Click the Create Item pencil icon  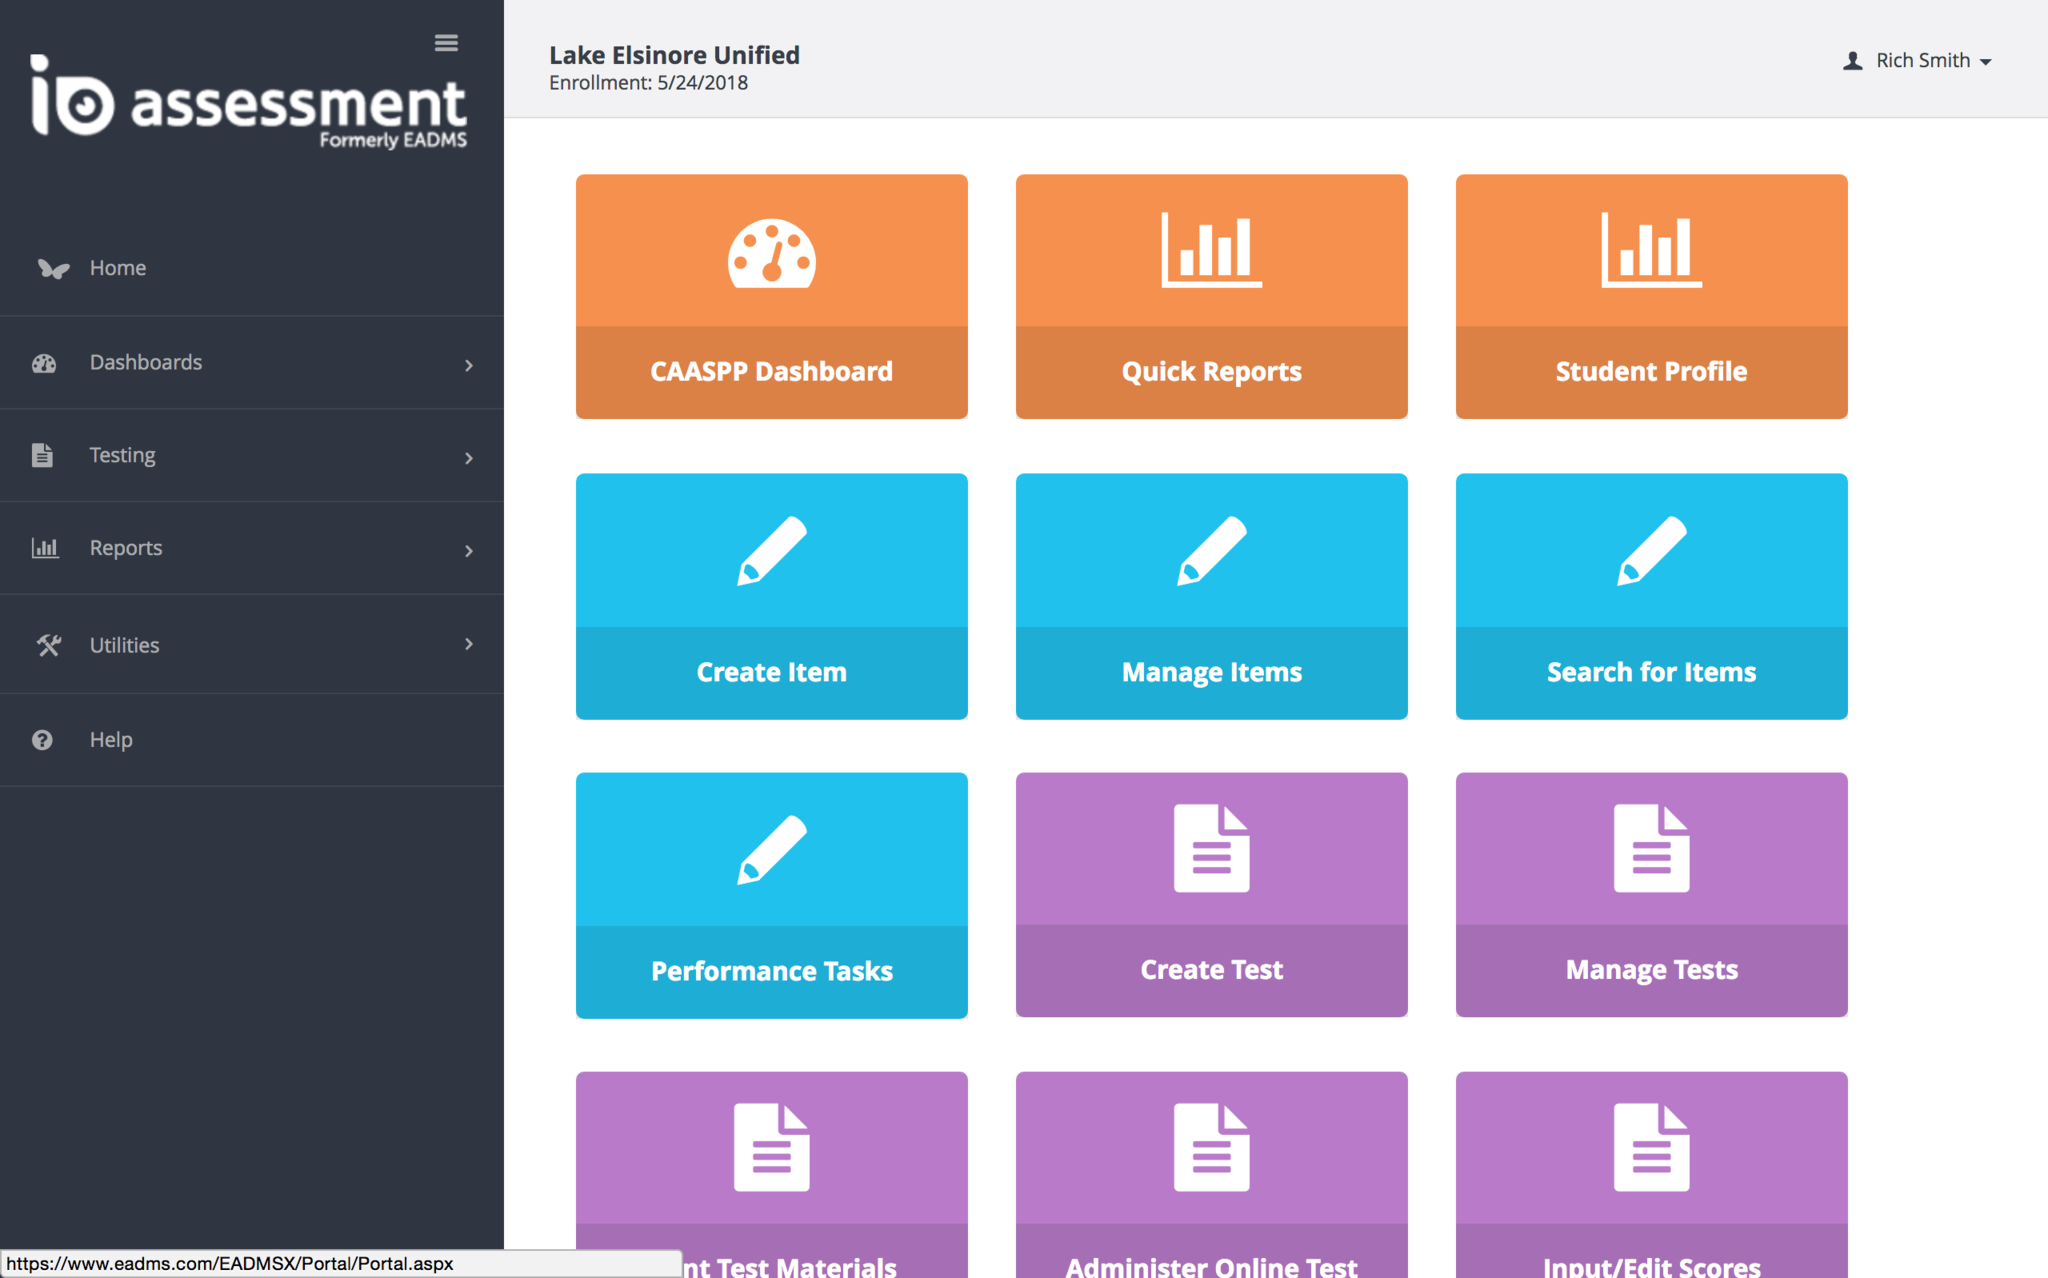(771, 550)
